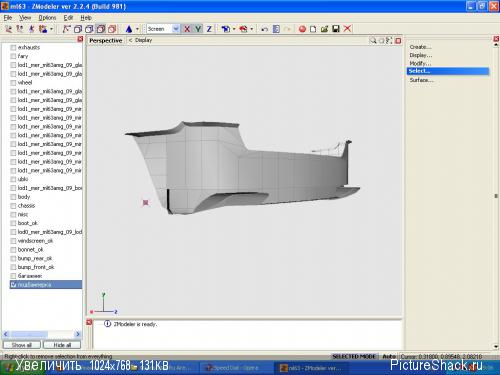
Task: Open the File menu
Action: pyautogui.click(x=8, y=18)
